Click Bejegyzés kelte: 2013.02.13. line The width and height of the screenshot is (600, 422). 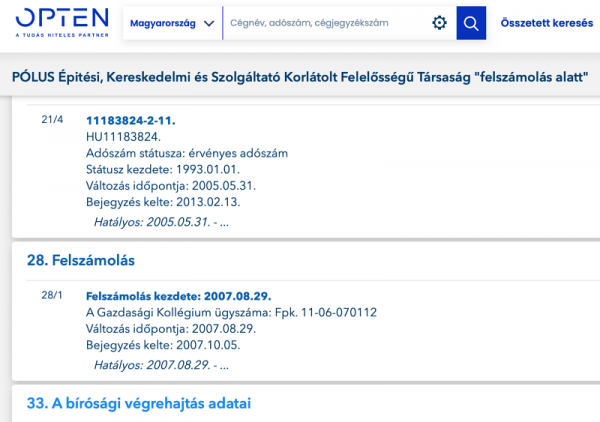pos(163,202)
